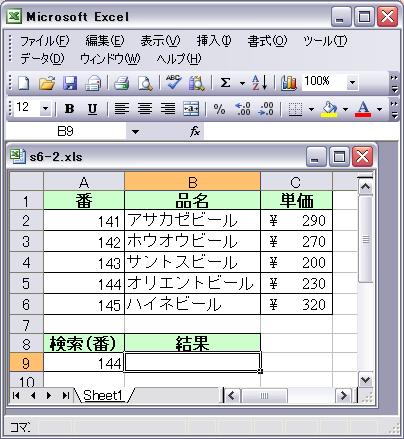Run the ABC spelling check icon
The image size is (404, 439).
174,82
